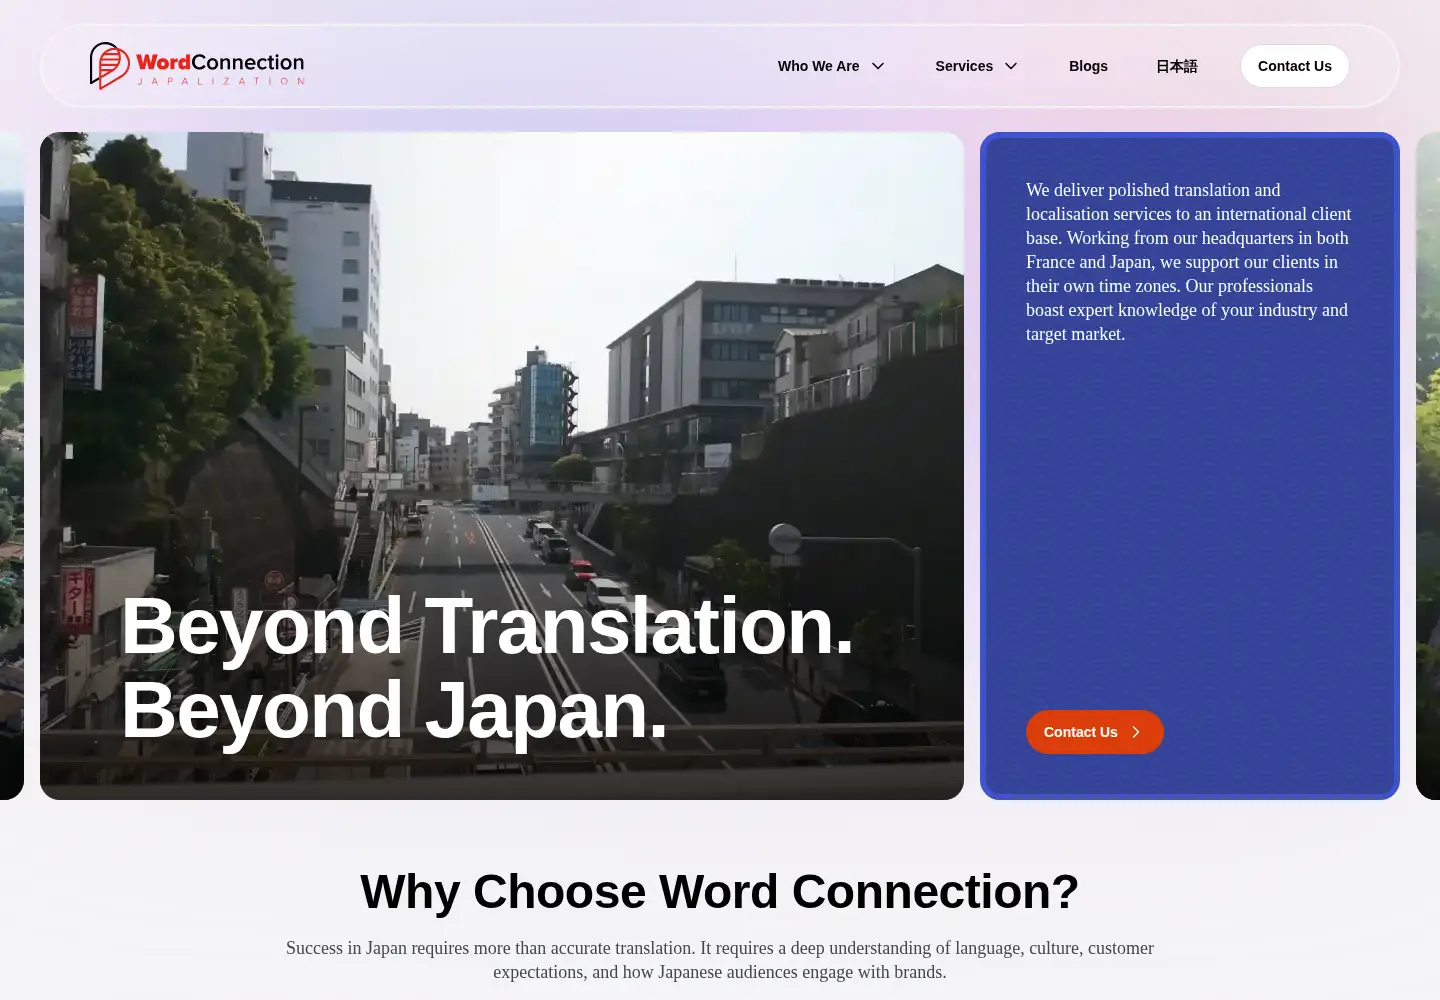Viewport: 1440px width, 1000px height.
Task: Click the arrow icon in orange Contact Us
Action: [1136, 732]
